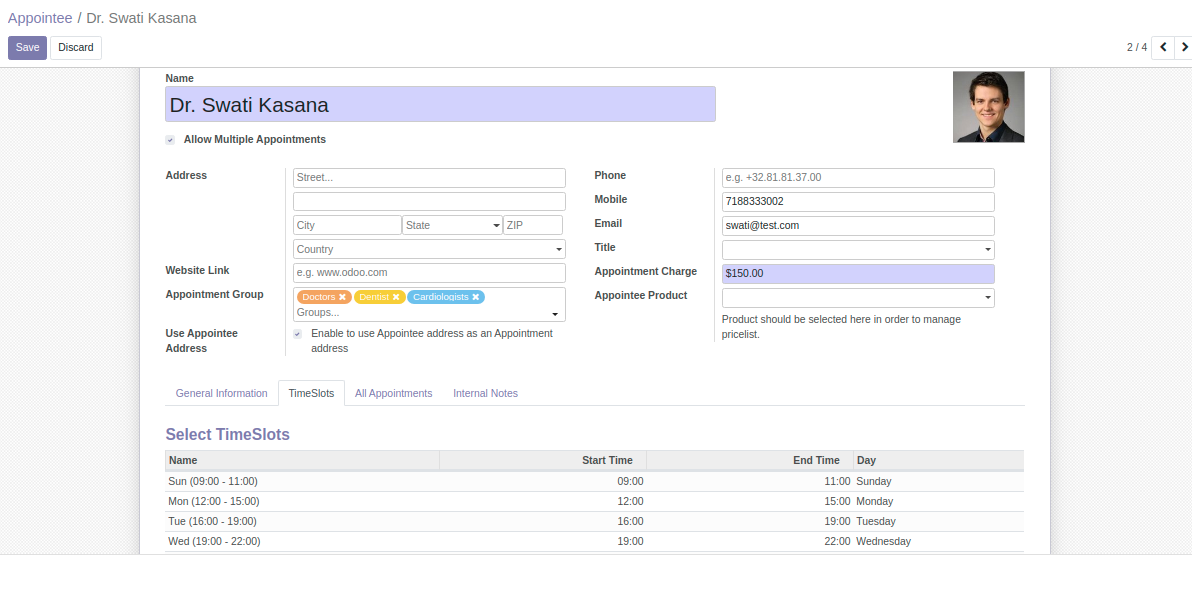The width and height of the screenshot is (1192, 604).
Task: Click the 2 / 4 record counter
Action: click(1137, 47)
